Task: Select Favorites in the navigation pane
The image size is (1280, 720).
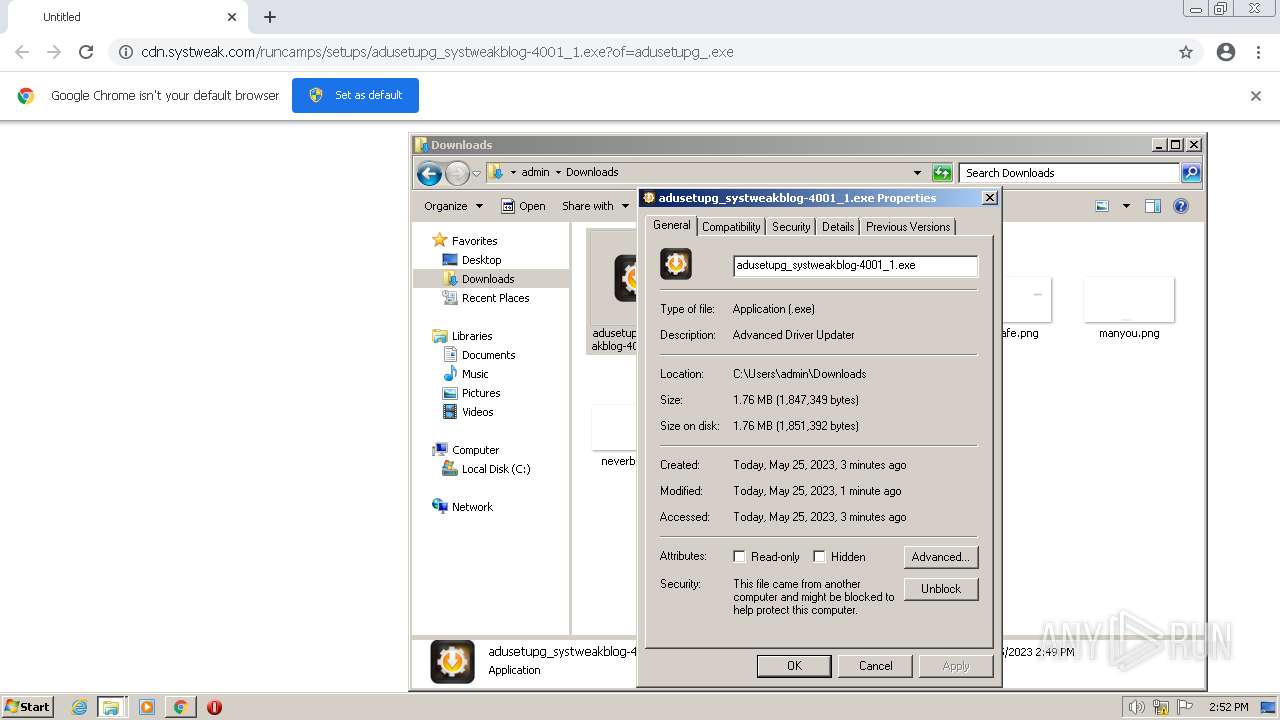Action: point(474,241)
